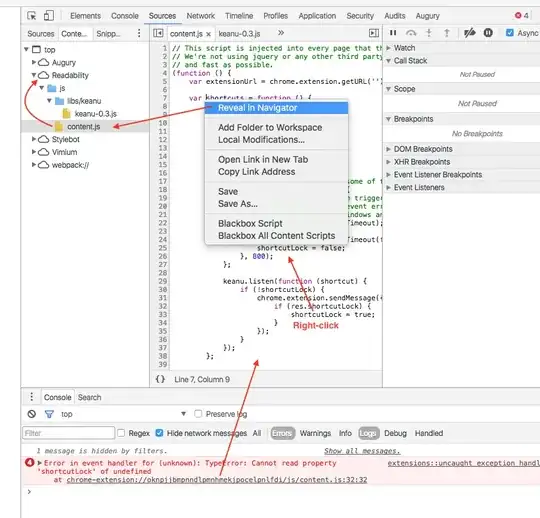Expand the Augury tree node
The height and width of the screenshot is (518, 540).
click(x=34, y=62)
